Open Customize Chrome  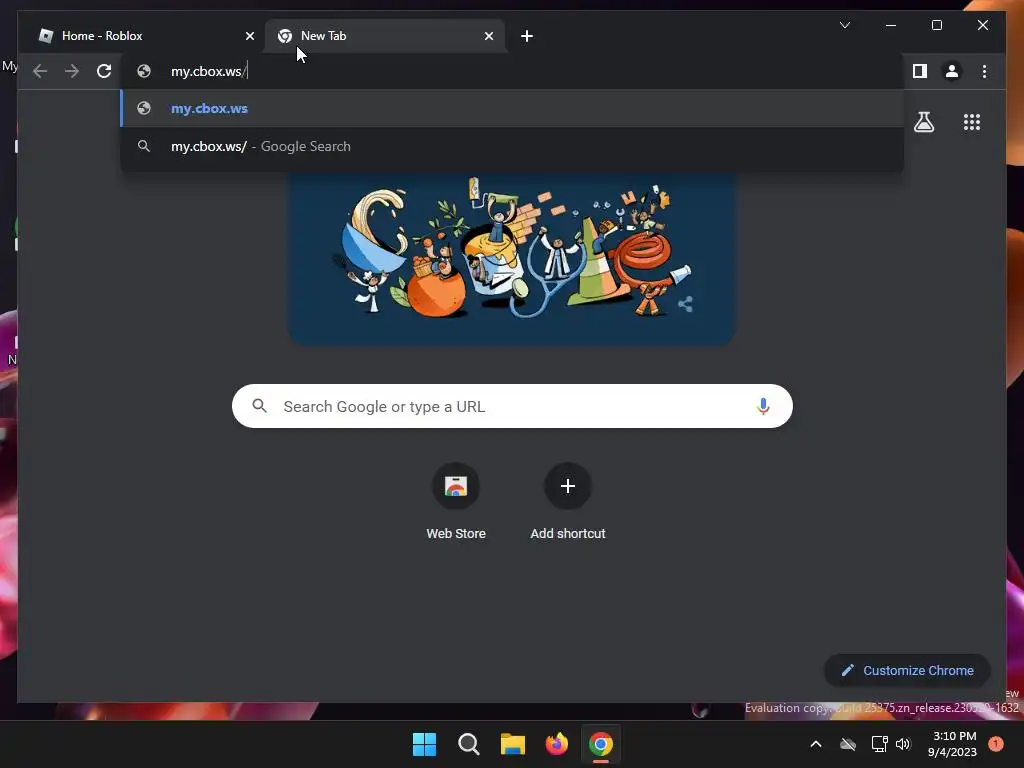[x=907, y=670]
